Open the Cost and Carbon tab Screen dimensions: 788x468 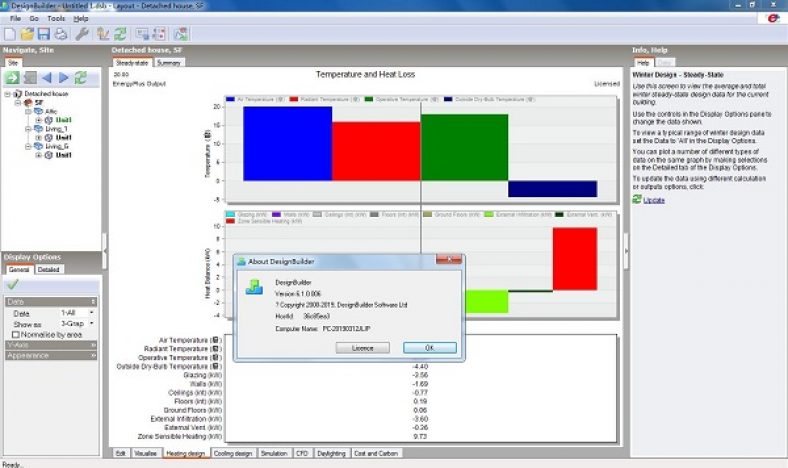click(x=376, y=453)
